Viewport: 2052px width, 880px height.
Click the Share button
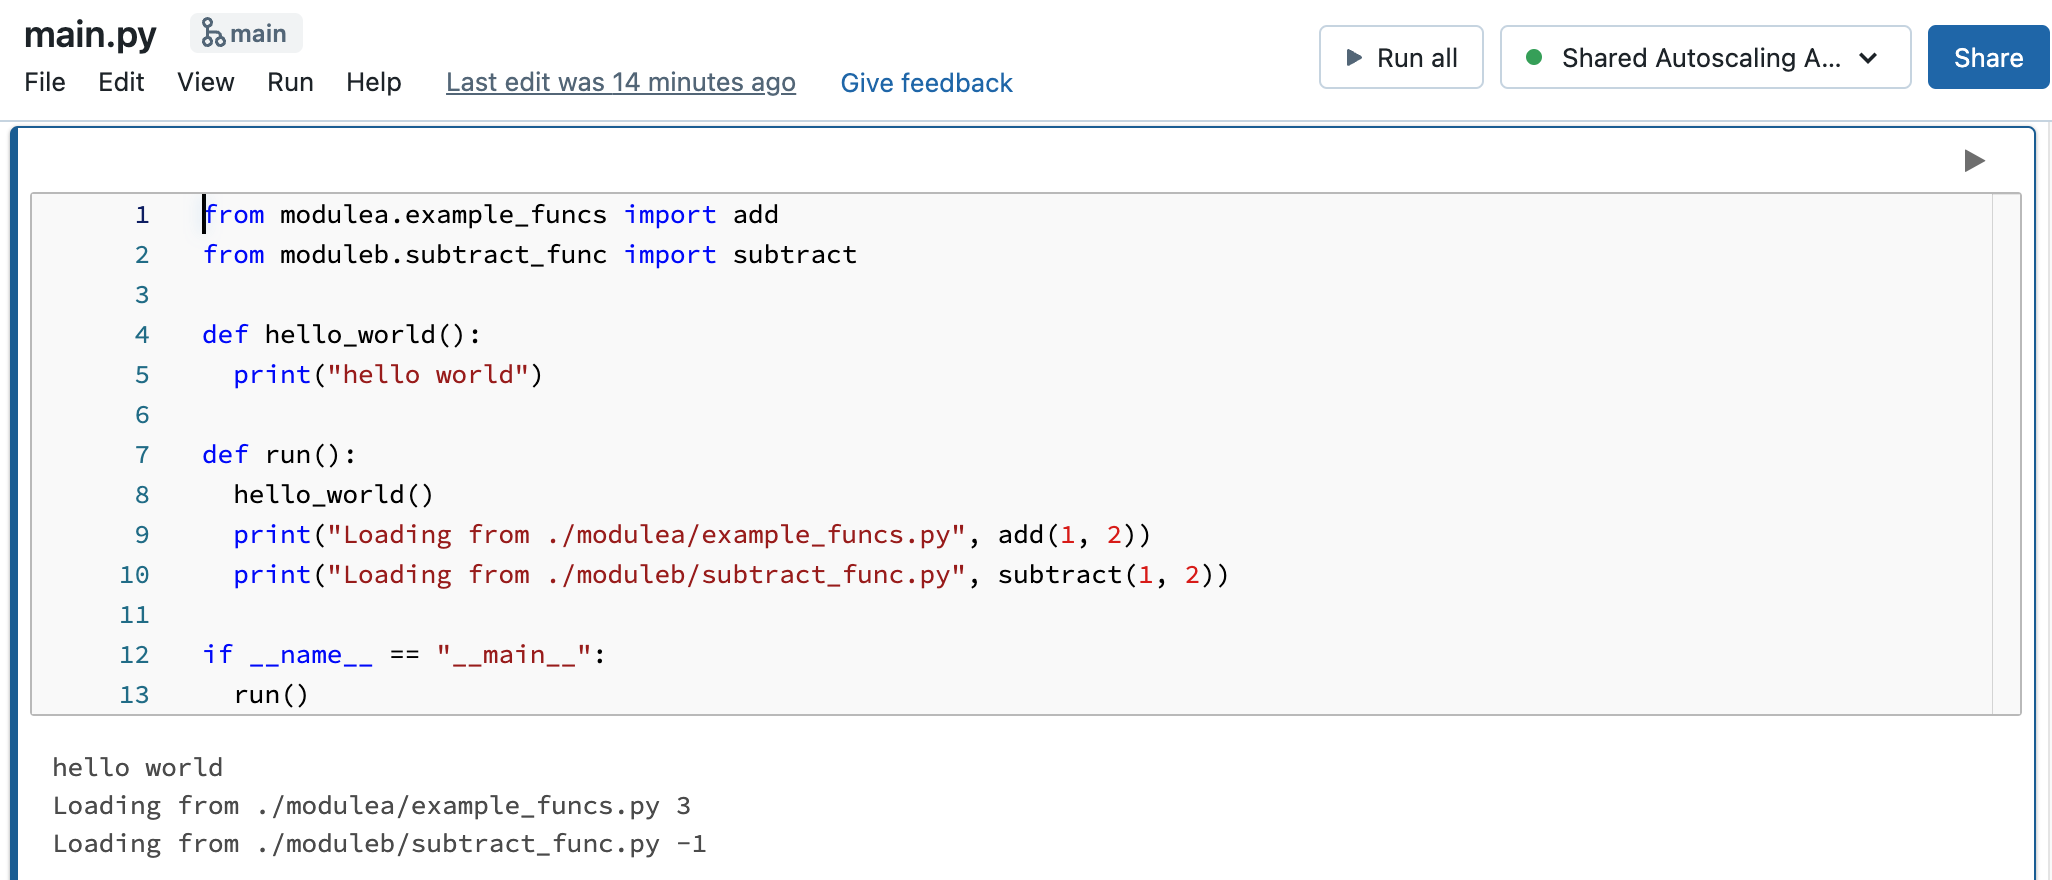pyautogui.click(x=1988, y=57)
